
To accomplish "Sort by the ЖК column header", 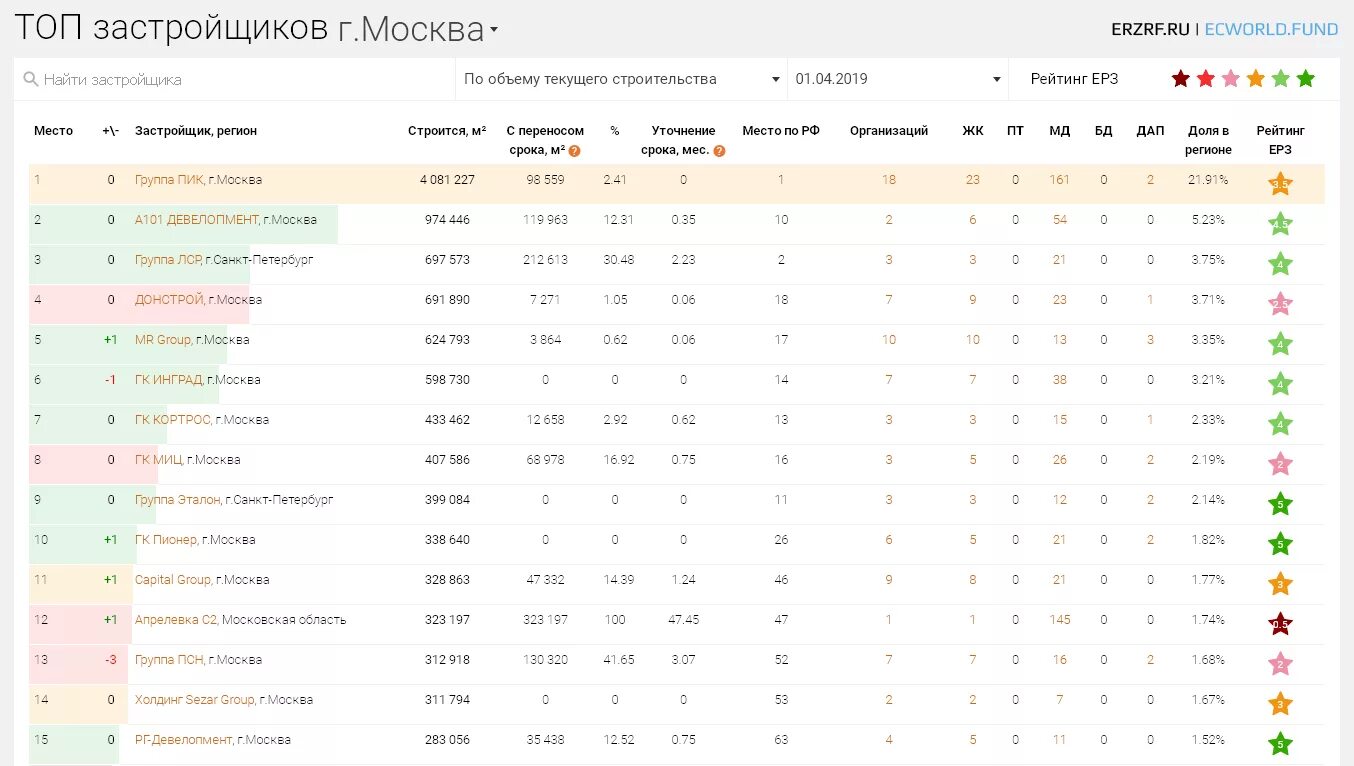I will coord(973,131).
